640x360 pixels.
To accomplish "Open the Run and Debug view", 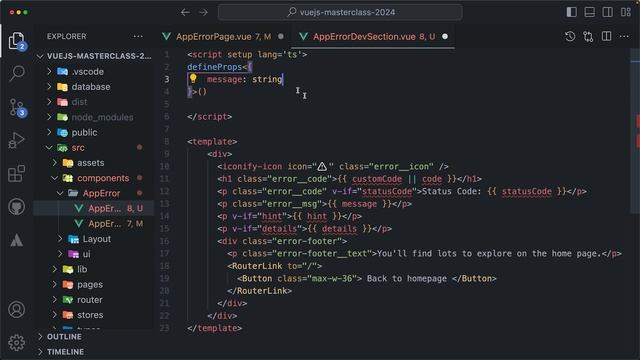I will click(x=16, y=140).
